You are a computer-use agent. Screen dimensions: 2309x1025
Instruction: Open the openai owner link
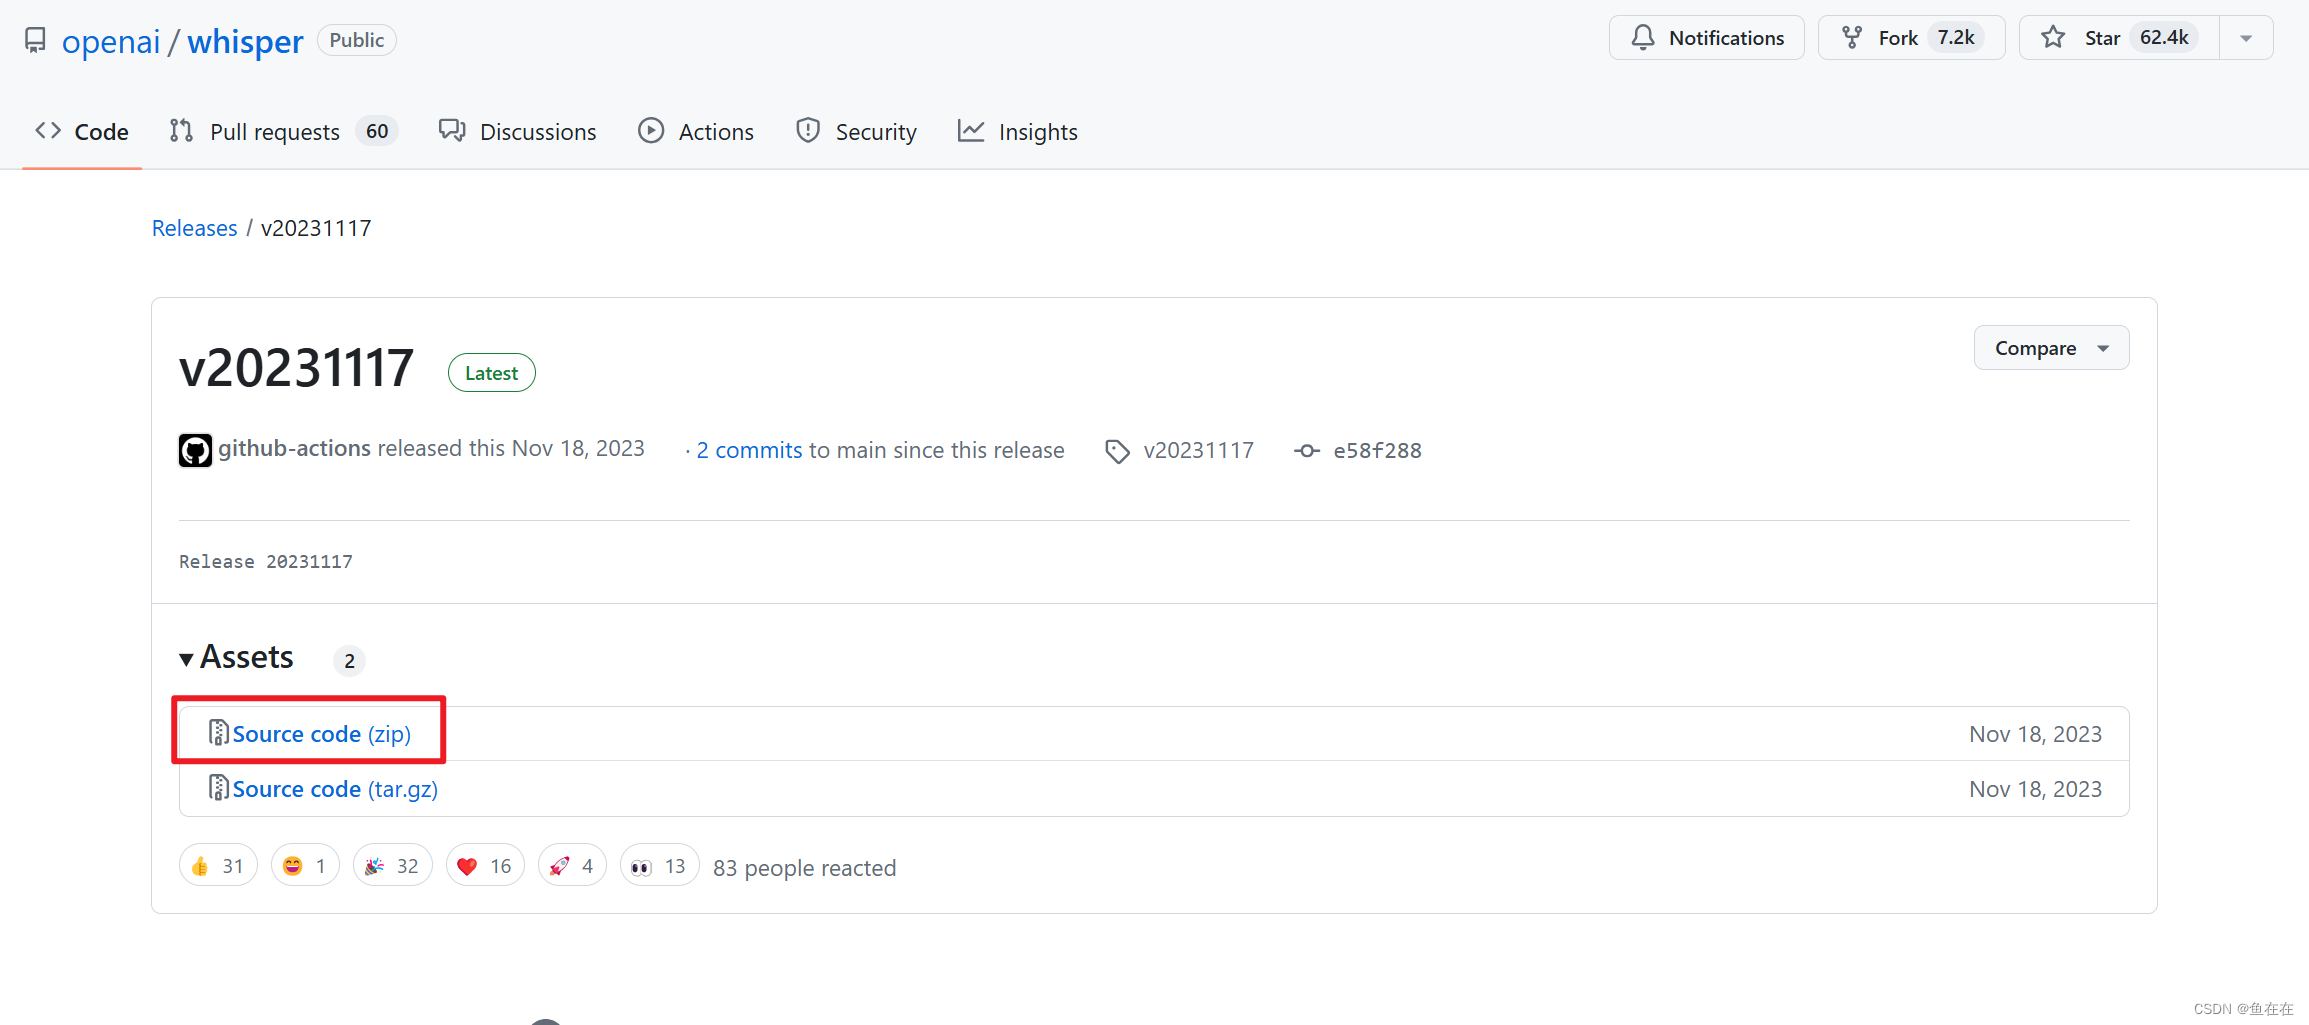click(111, 41)
